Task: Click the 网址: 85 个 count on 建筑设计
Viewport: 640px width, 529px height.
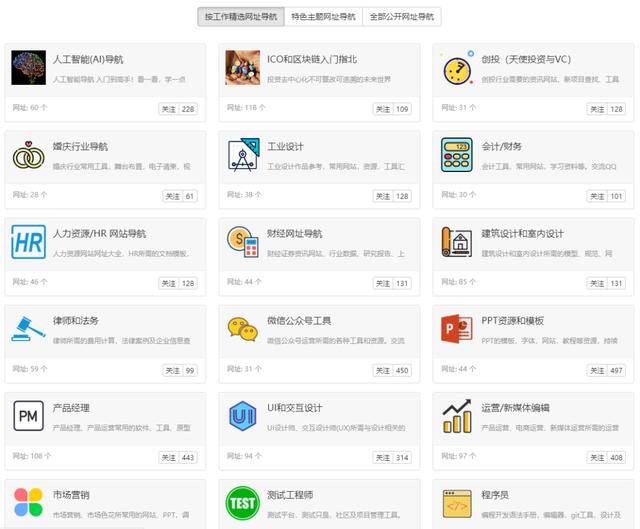Action: pyautogui.click(x=458, y=282)
